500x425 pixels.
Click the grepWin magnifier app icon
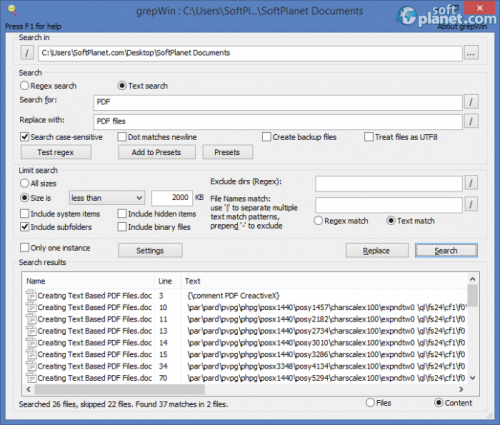point(12,10)
